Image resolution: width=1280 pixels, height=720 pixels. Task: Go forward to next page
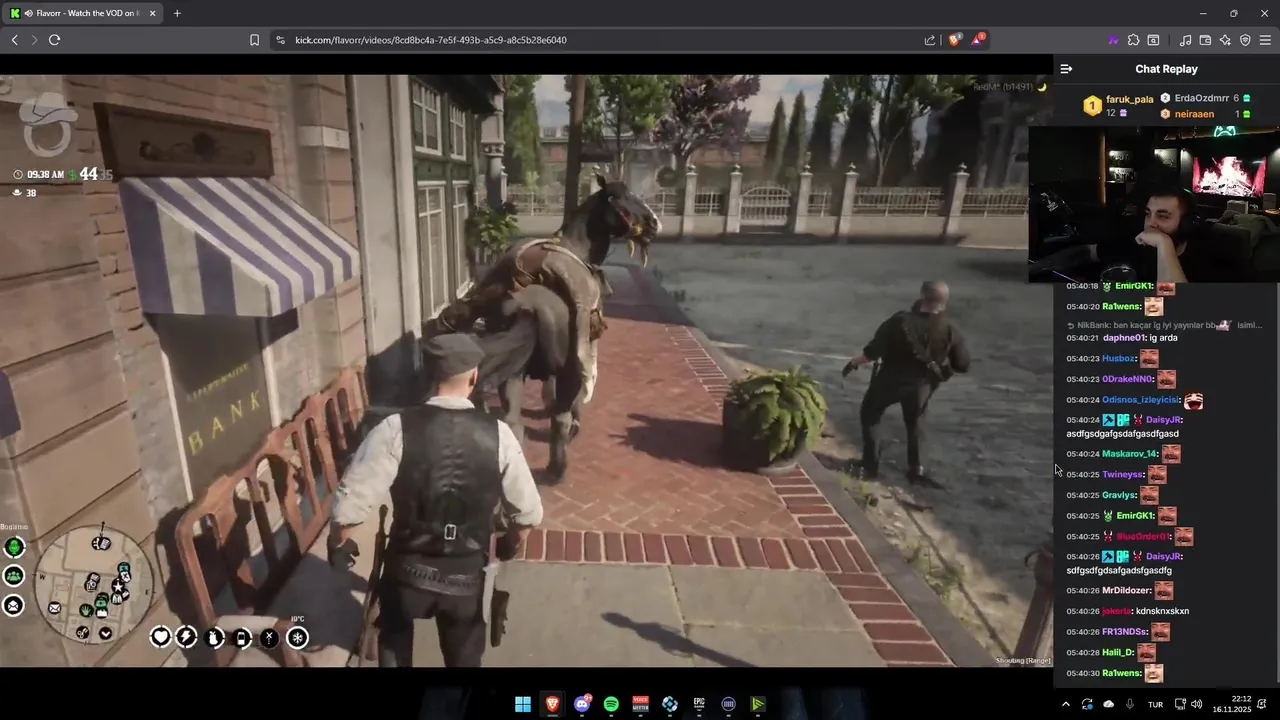34,40
